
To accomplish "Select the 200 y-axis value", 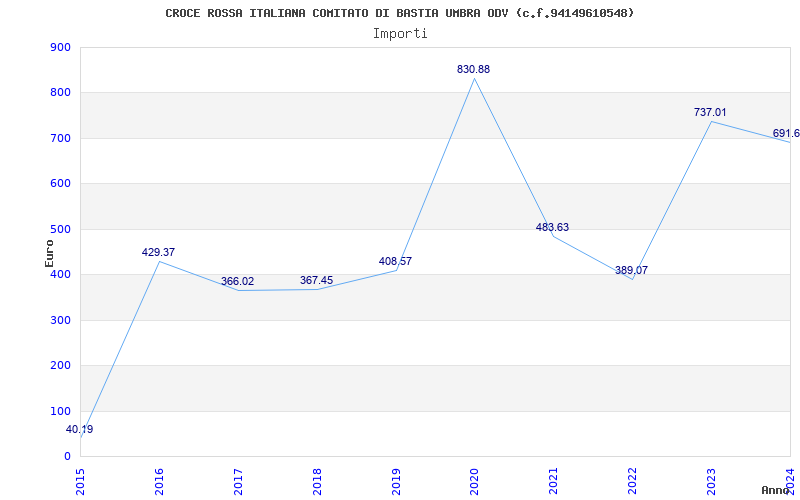I will coord(60,366).
